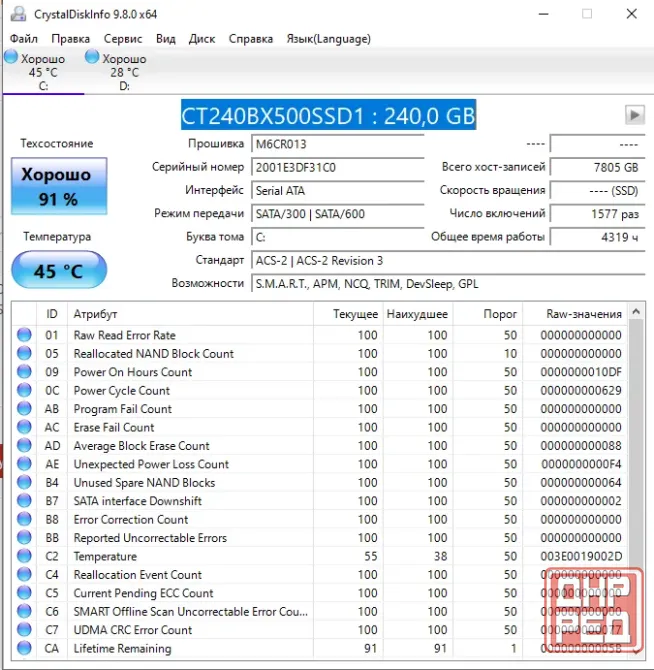654x670 pixels.
Task: Click the scroll up arrow of attribute list
Action: pyautogui.click(x=636, y=311)
